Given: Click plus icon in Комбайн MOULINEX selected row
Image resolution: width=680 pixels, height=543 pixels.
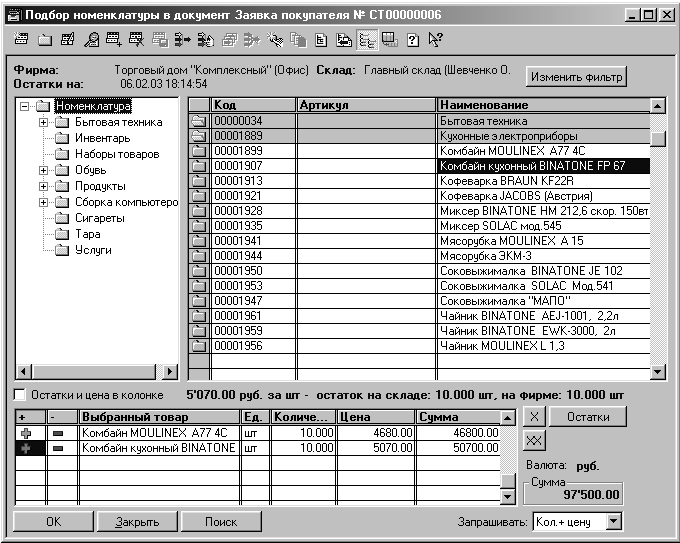Looking at the screenshot, I should [26, 433].
